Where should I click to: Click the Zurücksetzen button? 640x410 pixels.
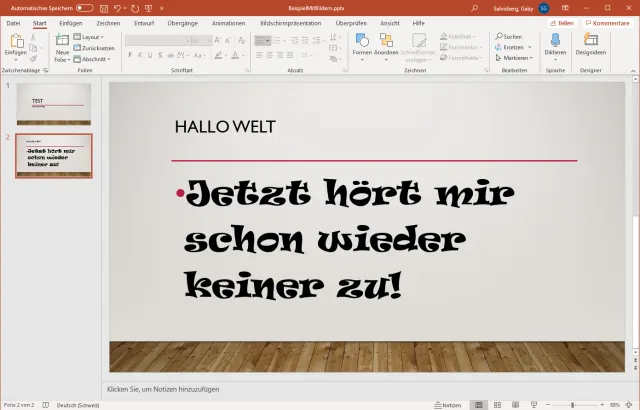(x=94, y=48)
